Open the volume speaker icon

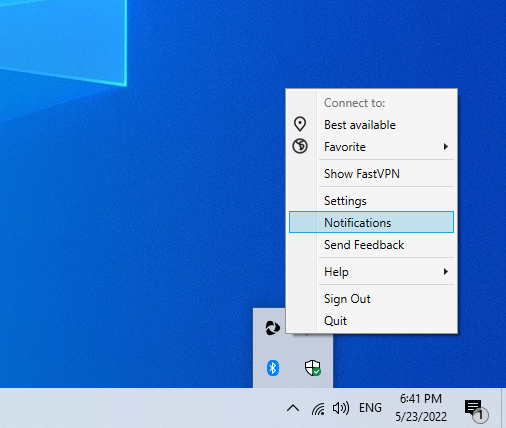click(341, 408)
